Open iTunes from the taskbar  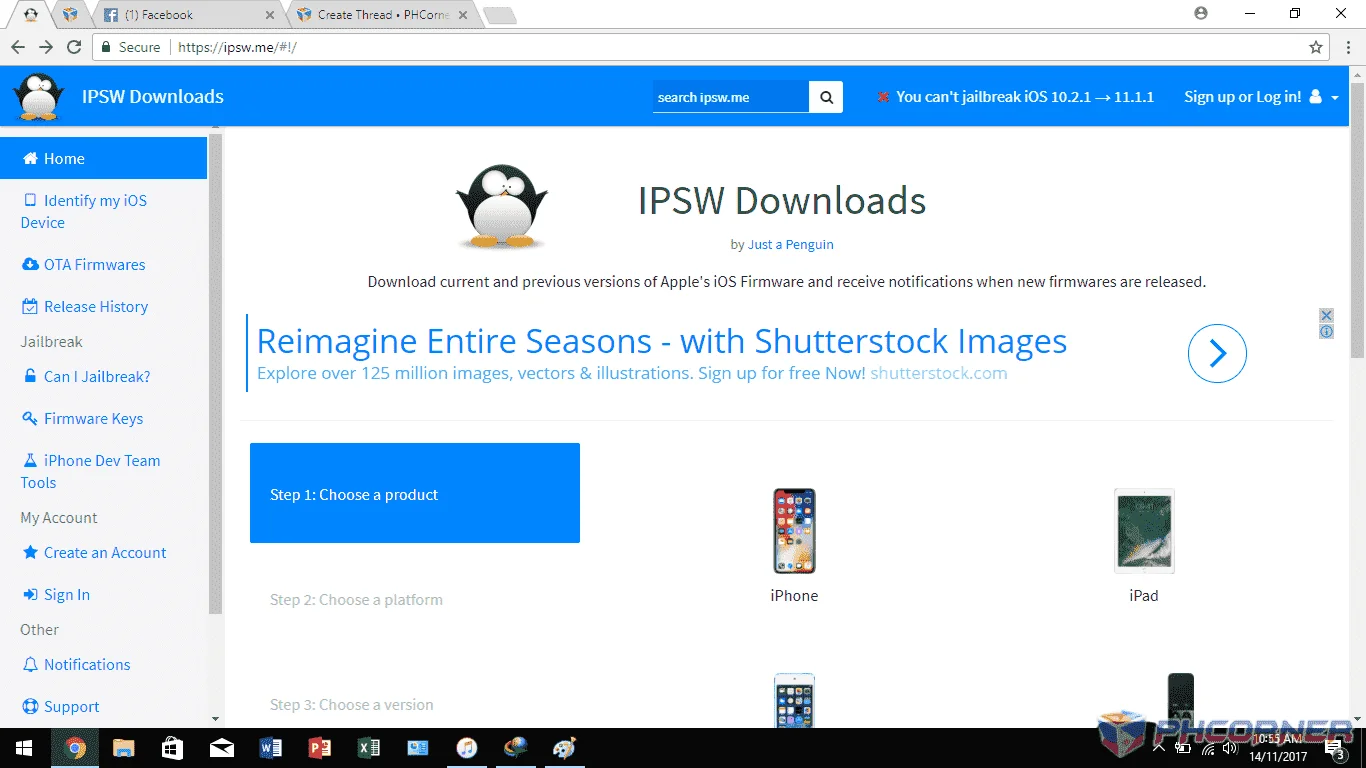click(x=466, y=748)
